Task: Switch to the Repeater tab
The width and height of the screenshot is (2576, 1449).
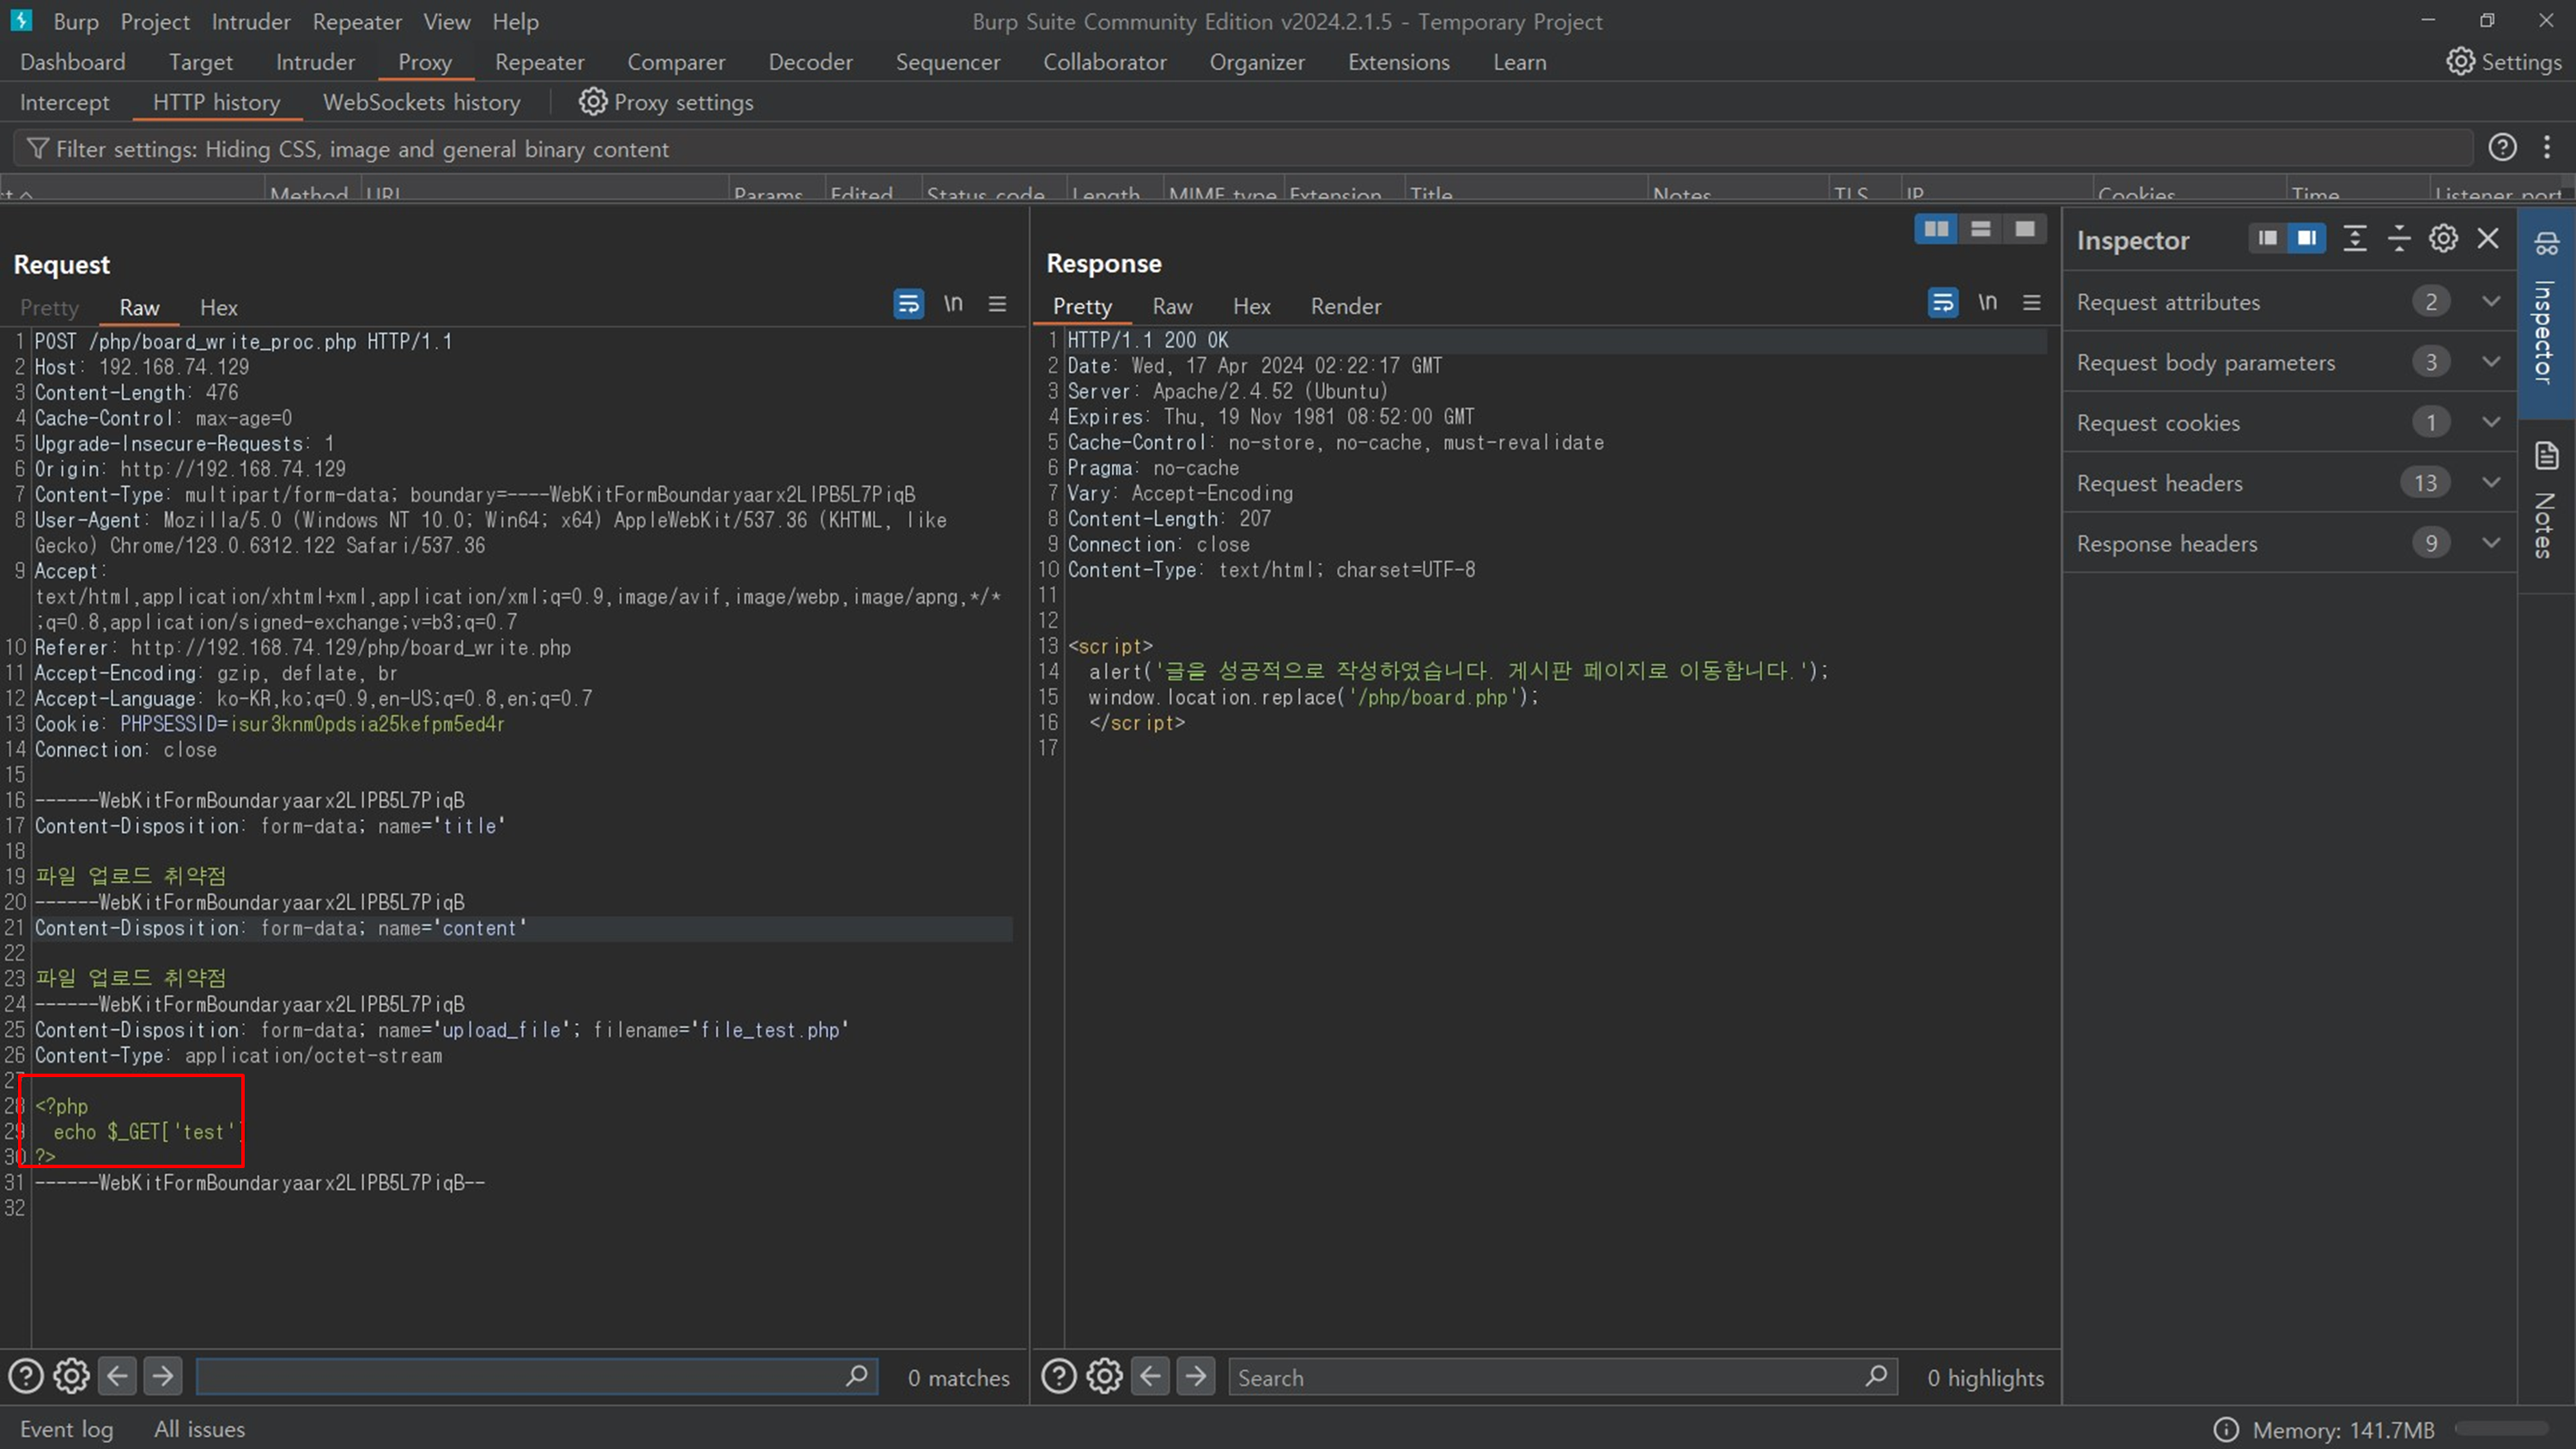Action: click(x=539, y=62)
